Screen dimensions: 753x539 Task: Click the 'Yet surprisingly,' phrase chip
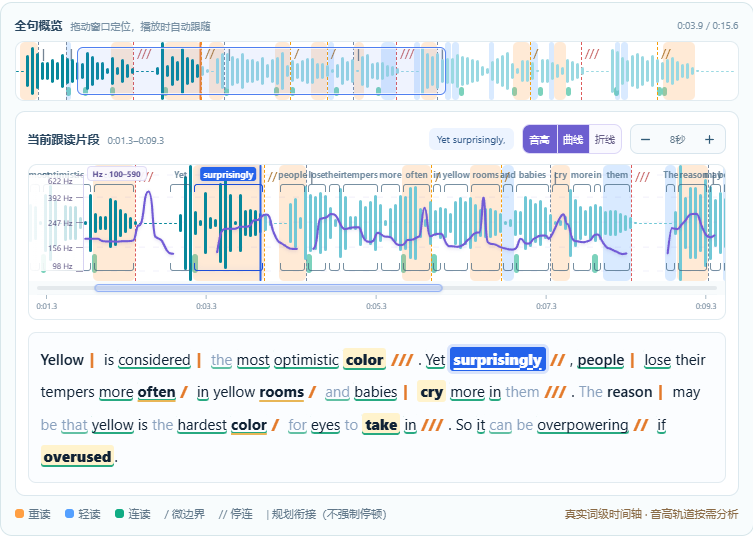471,140
